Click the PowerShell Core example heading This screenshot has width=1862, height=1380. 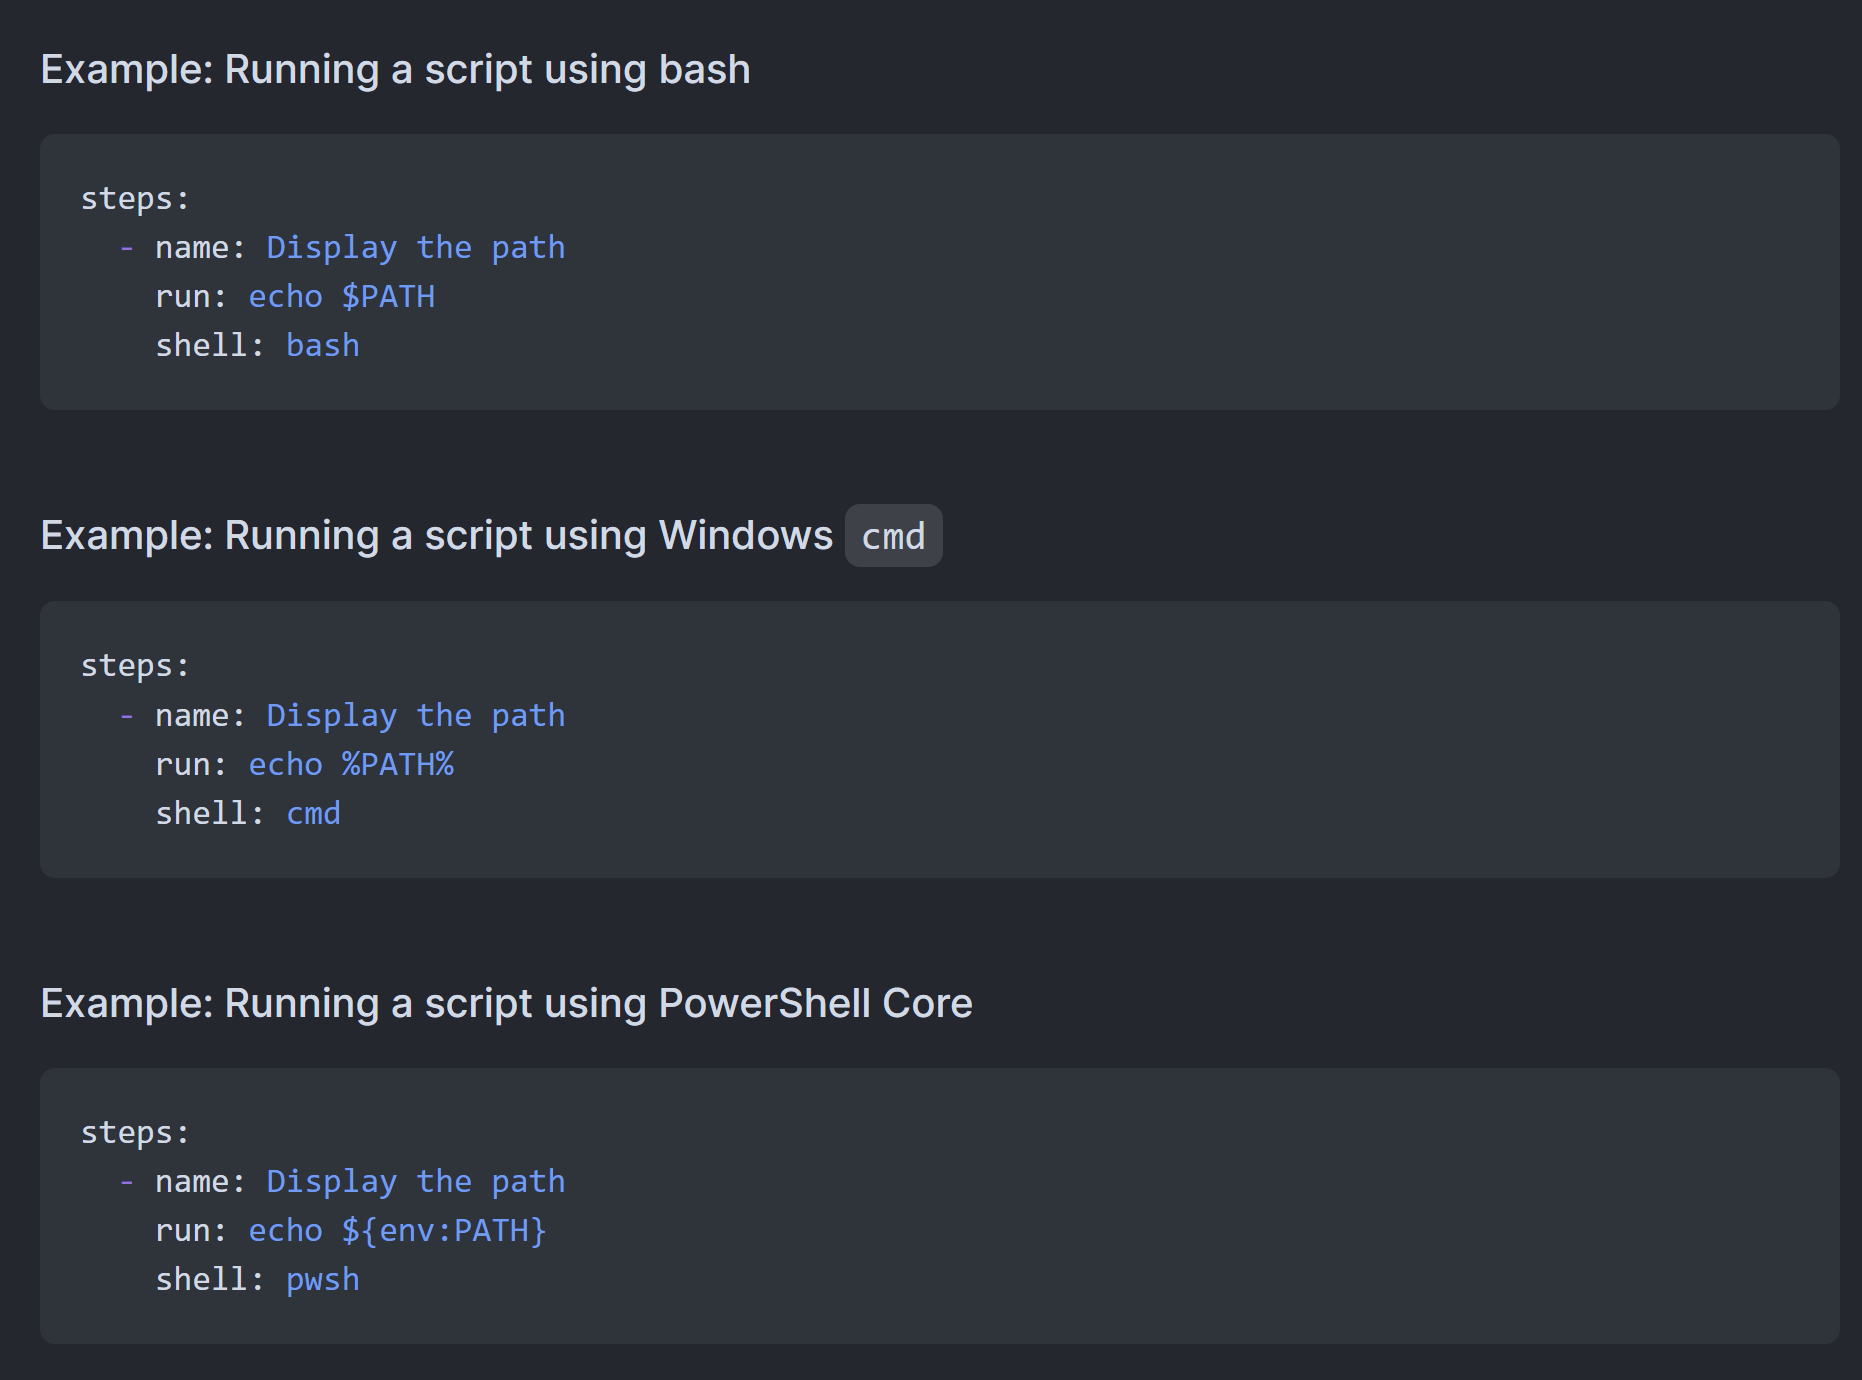click(505, 1002)
